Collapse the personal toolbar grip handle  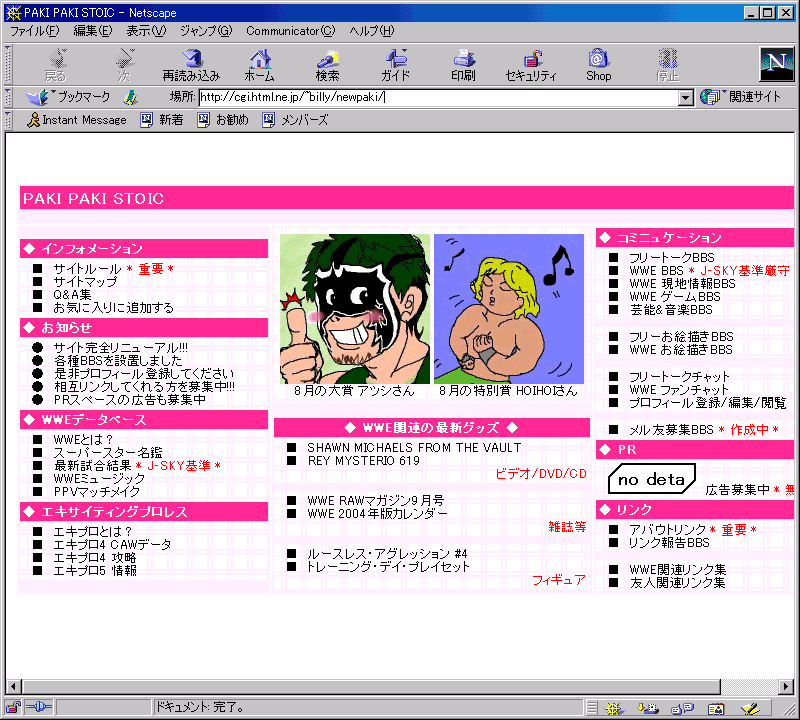click(8, 120)
